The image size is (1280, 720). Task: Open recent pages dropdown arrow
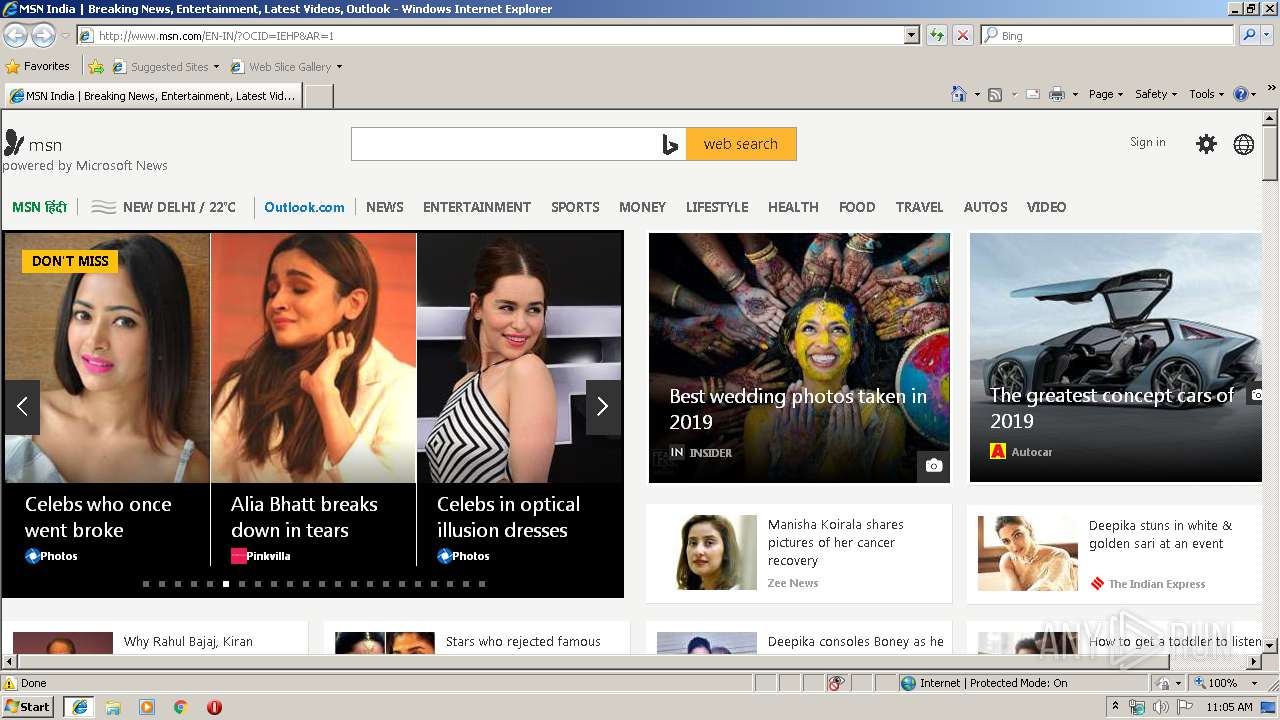point(65,35)
